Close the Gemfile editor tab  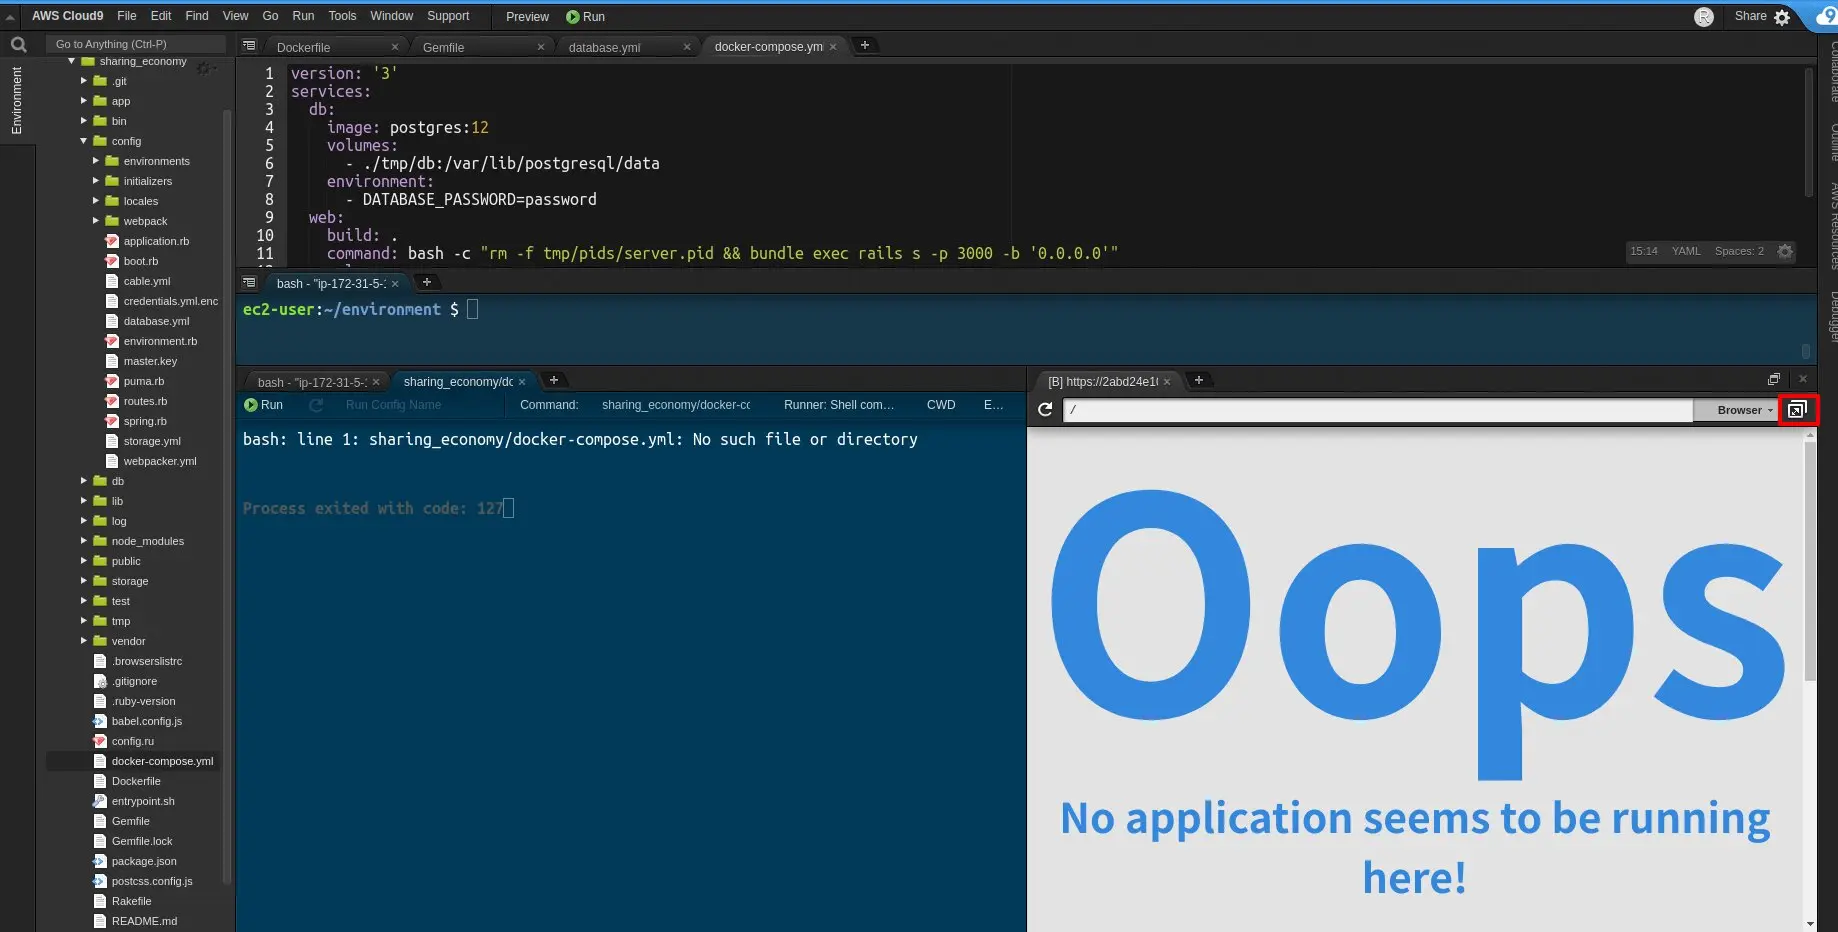point(541,47)
